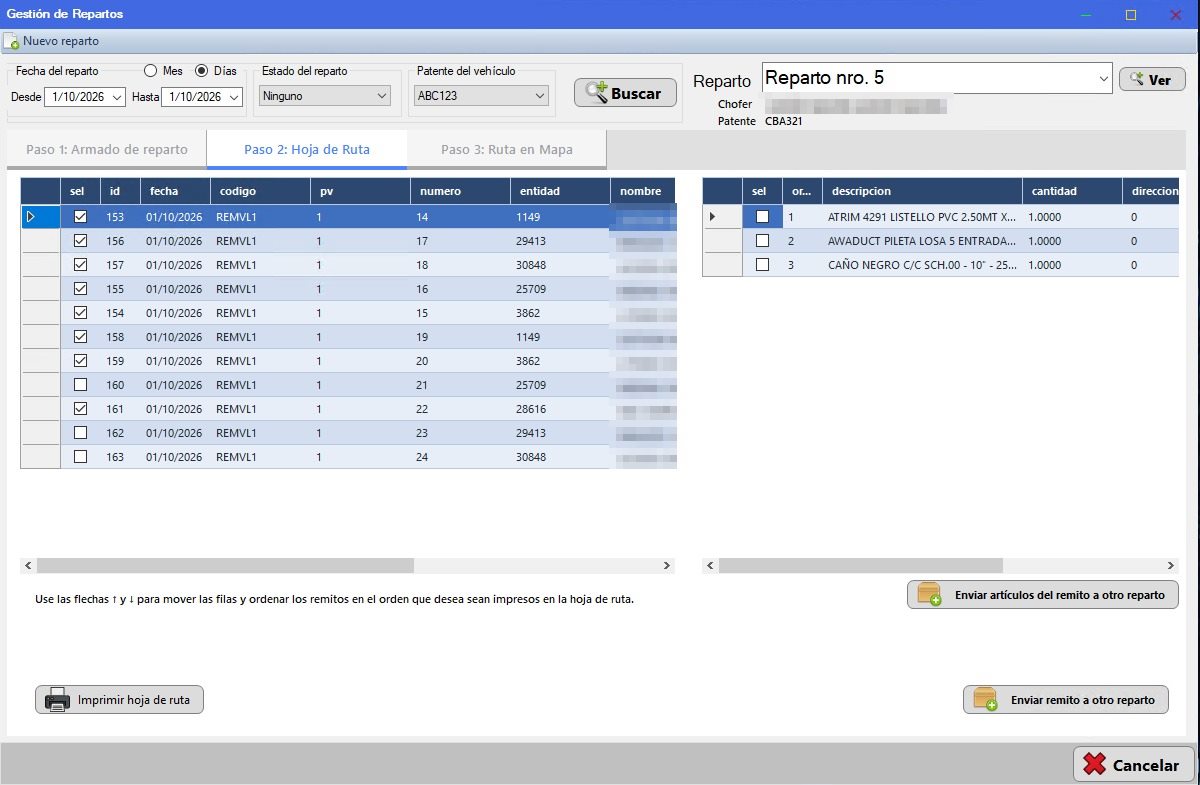Check the sel checkbox for id 162

(81, 433)
